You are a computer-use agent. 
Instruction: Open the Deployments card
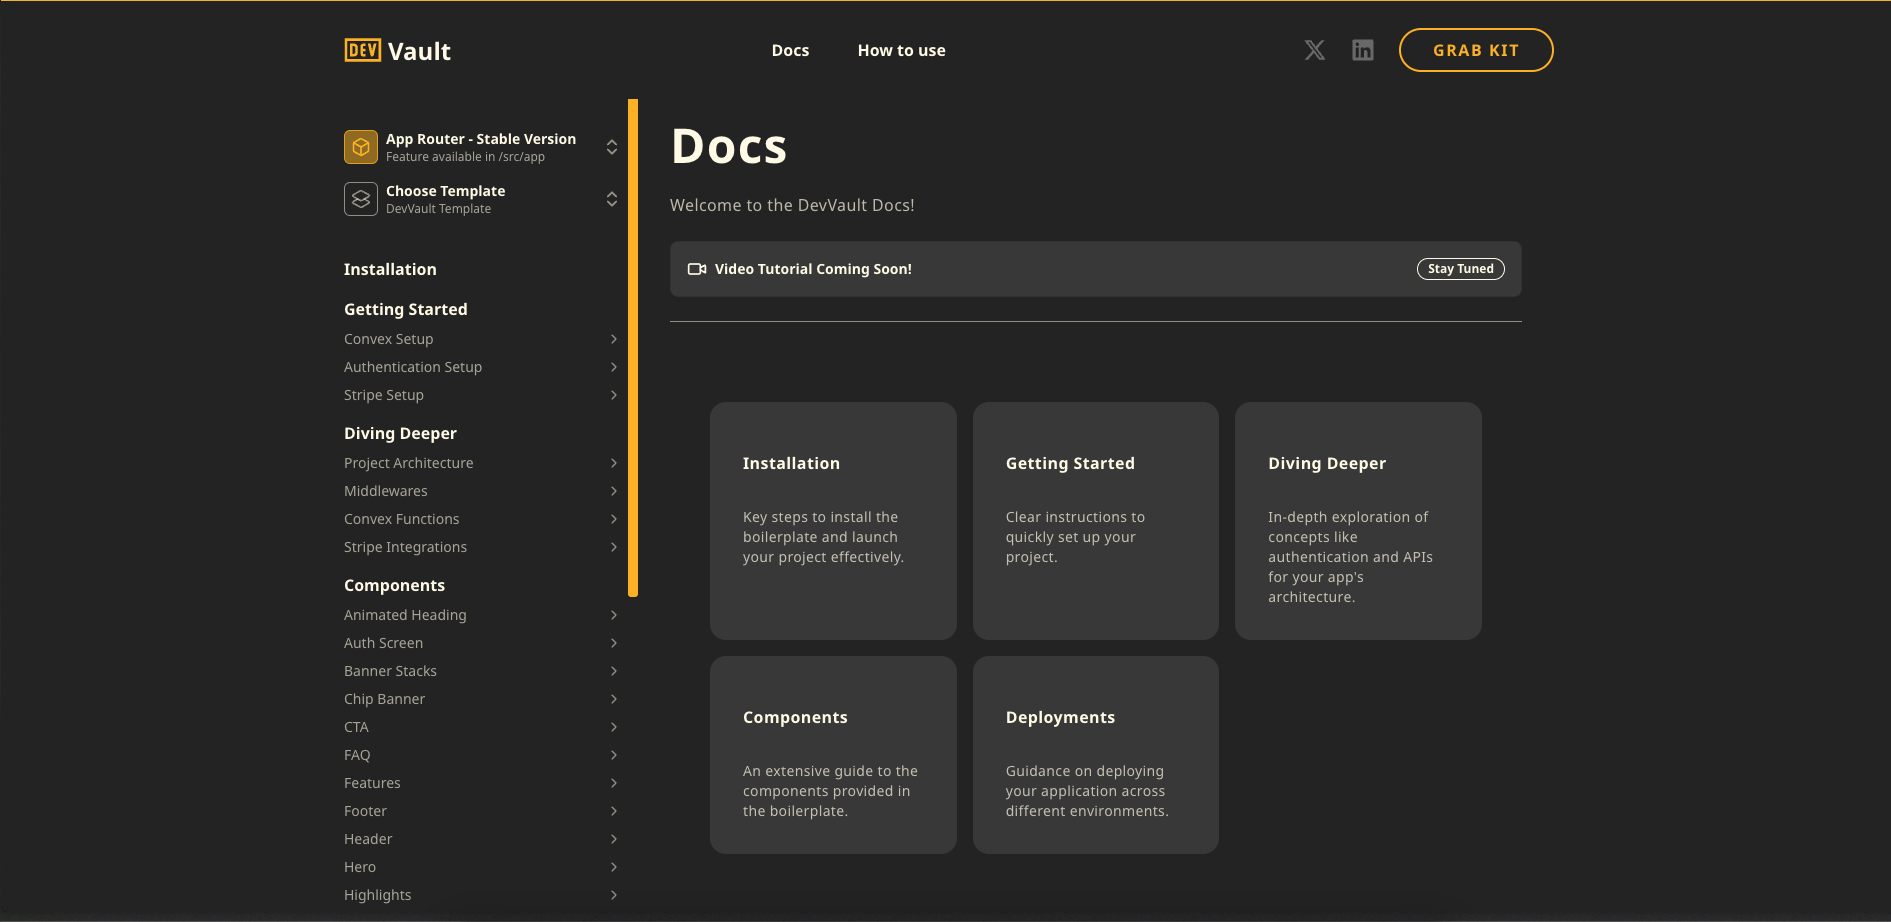1096,755
